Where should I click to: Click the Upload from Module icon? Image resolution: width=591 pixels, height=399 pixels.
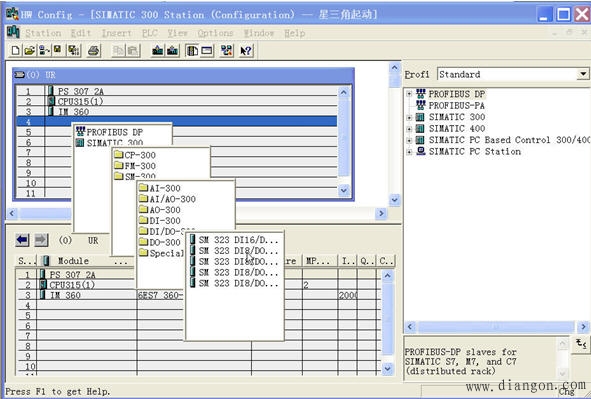click(x=173, y=50)
